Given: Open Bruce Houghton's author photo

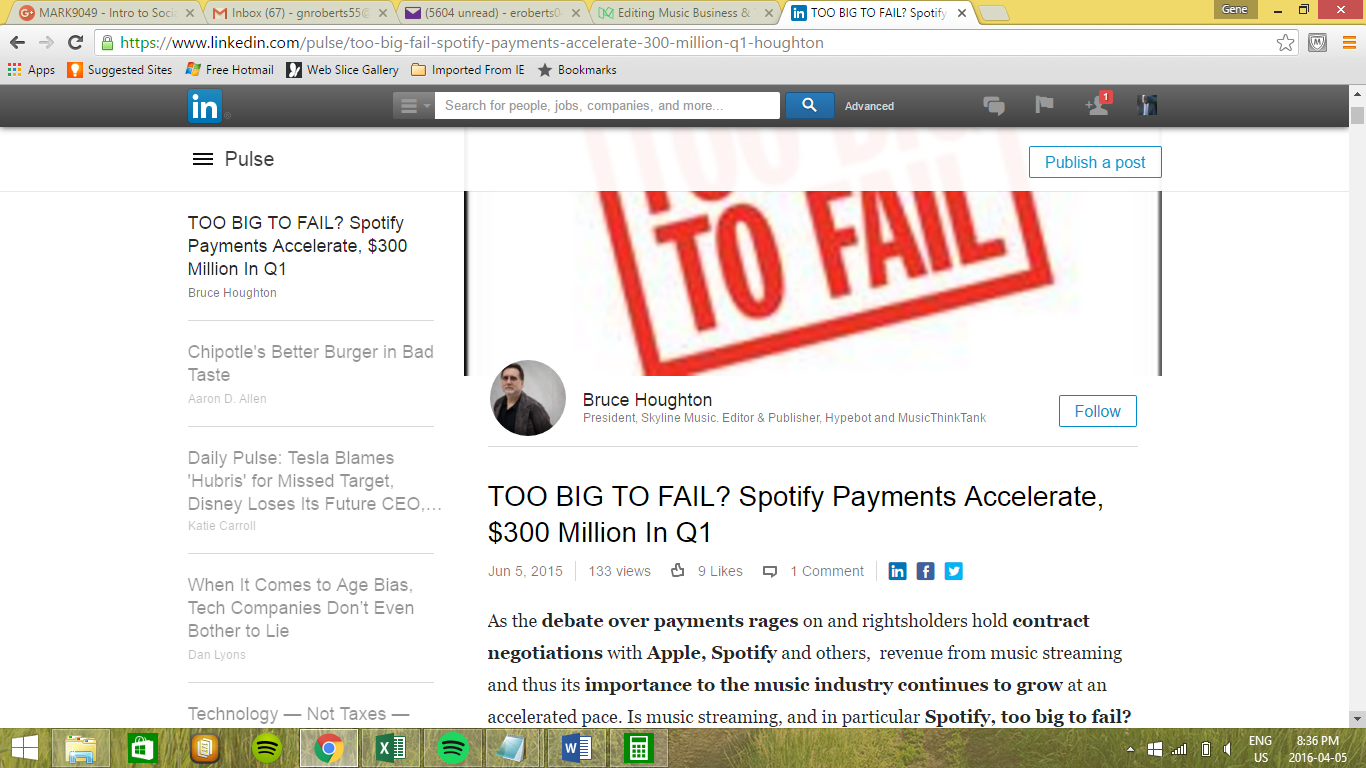Looking at the screenshot, I should [x=528, y=398].
